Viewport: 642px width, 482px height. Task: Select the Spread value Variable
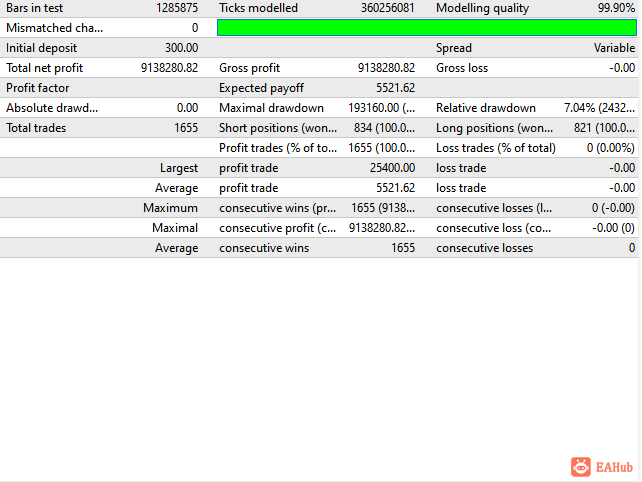point(615,48)
